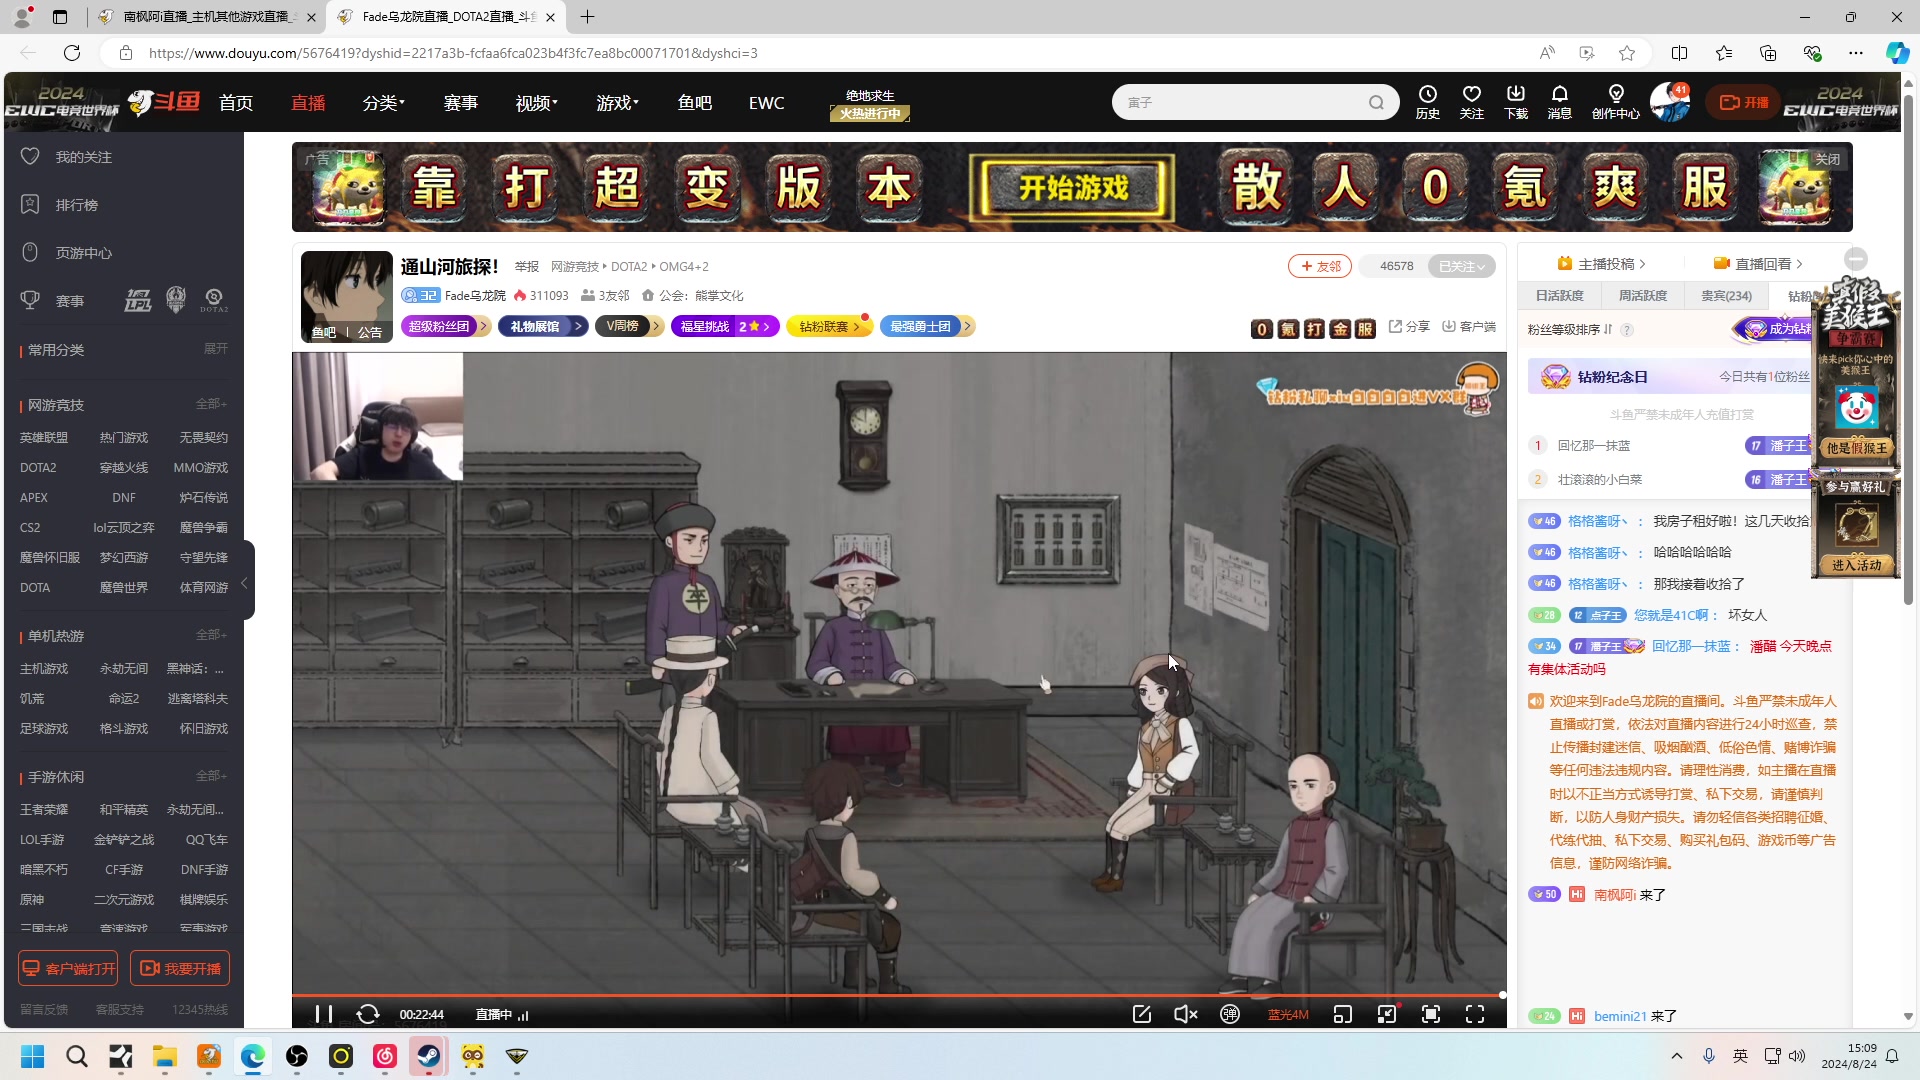Click the edit/feedback icon in player bar
The height and width of the screenshot is (1080, 1920).
tap(1142, 1014)
